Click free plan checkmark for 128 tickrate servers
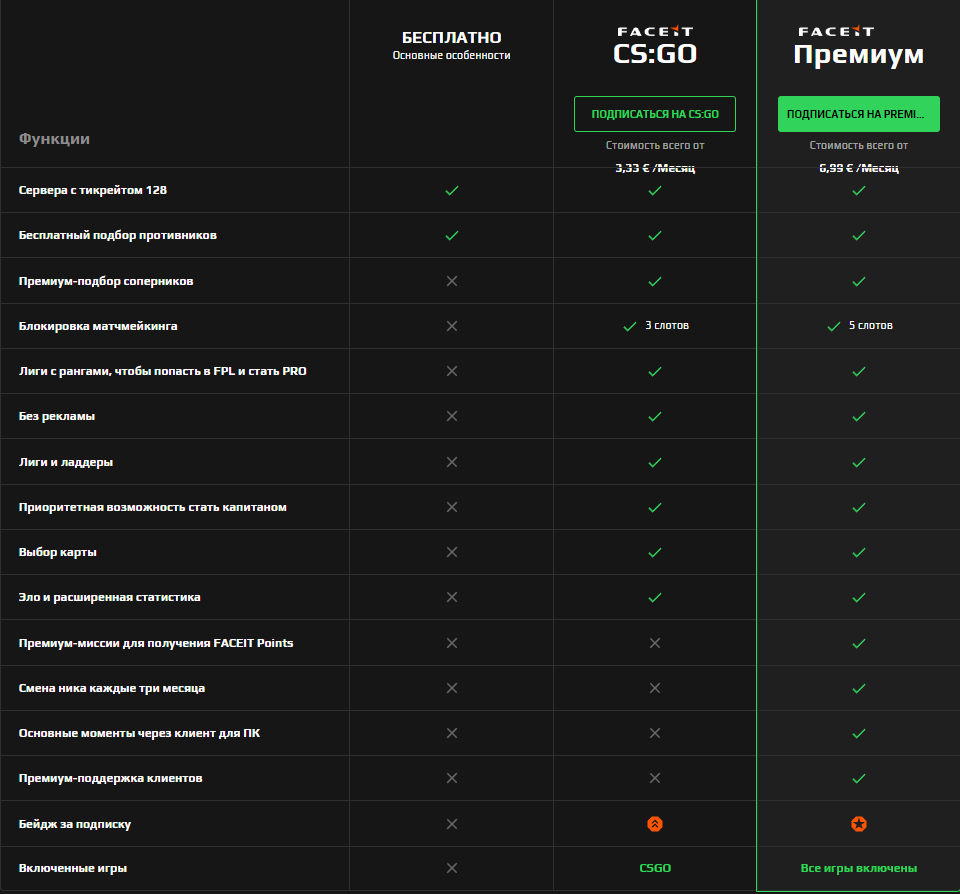960x894 pixels. point(451,190)
